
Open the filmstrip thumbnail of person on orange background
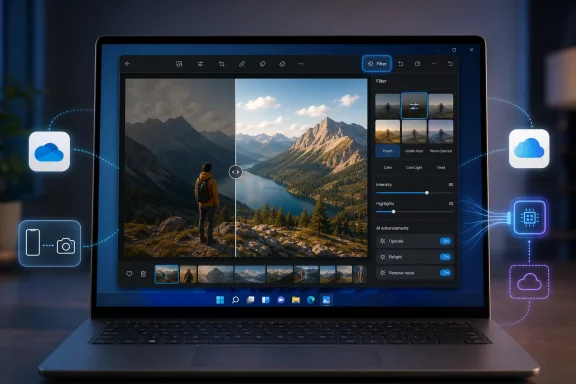point(188,274)
